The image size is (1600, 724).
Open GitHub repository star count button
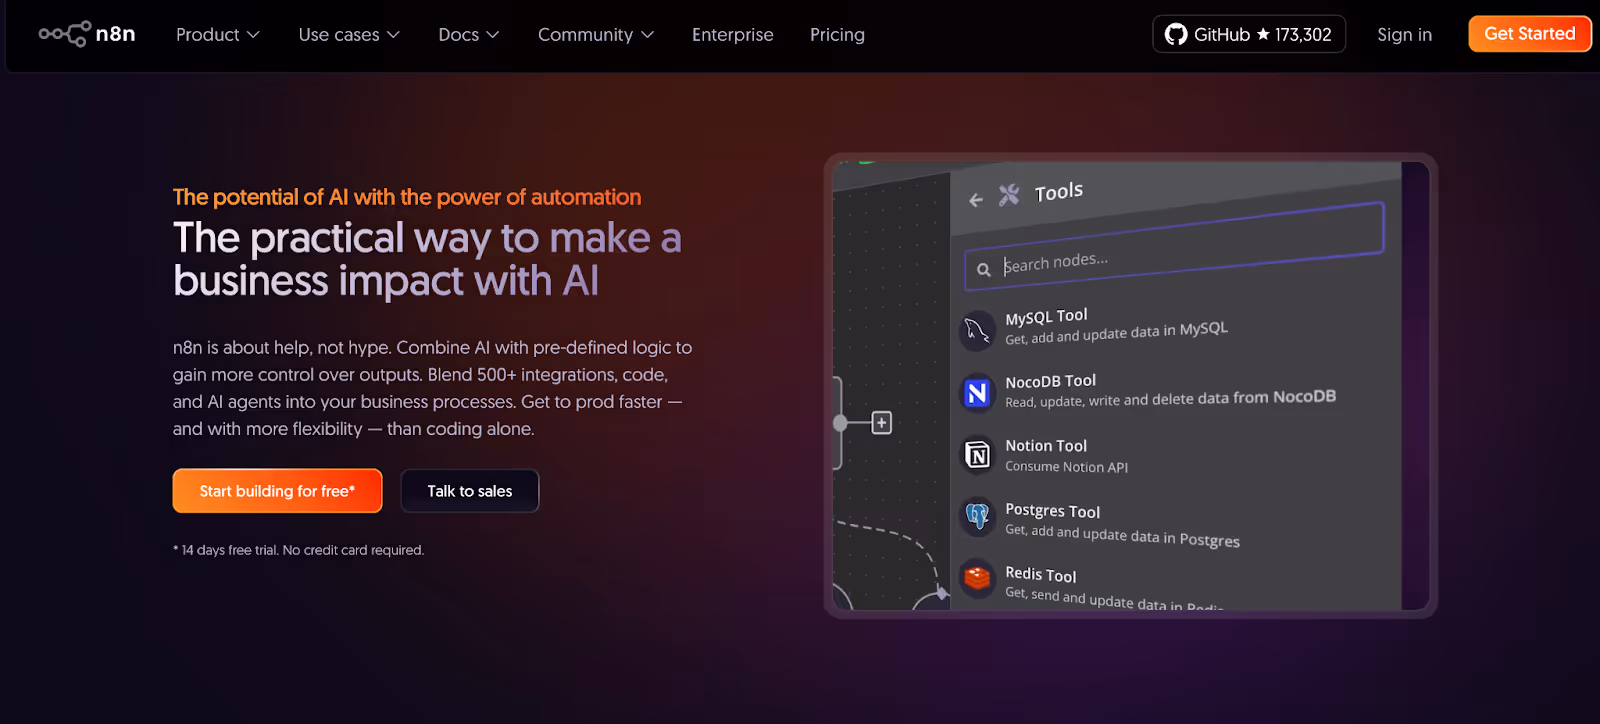pyautogui.click(x=1249, y=34)
